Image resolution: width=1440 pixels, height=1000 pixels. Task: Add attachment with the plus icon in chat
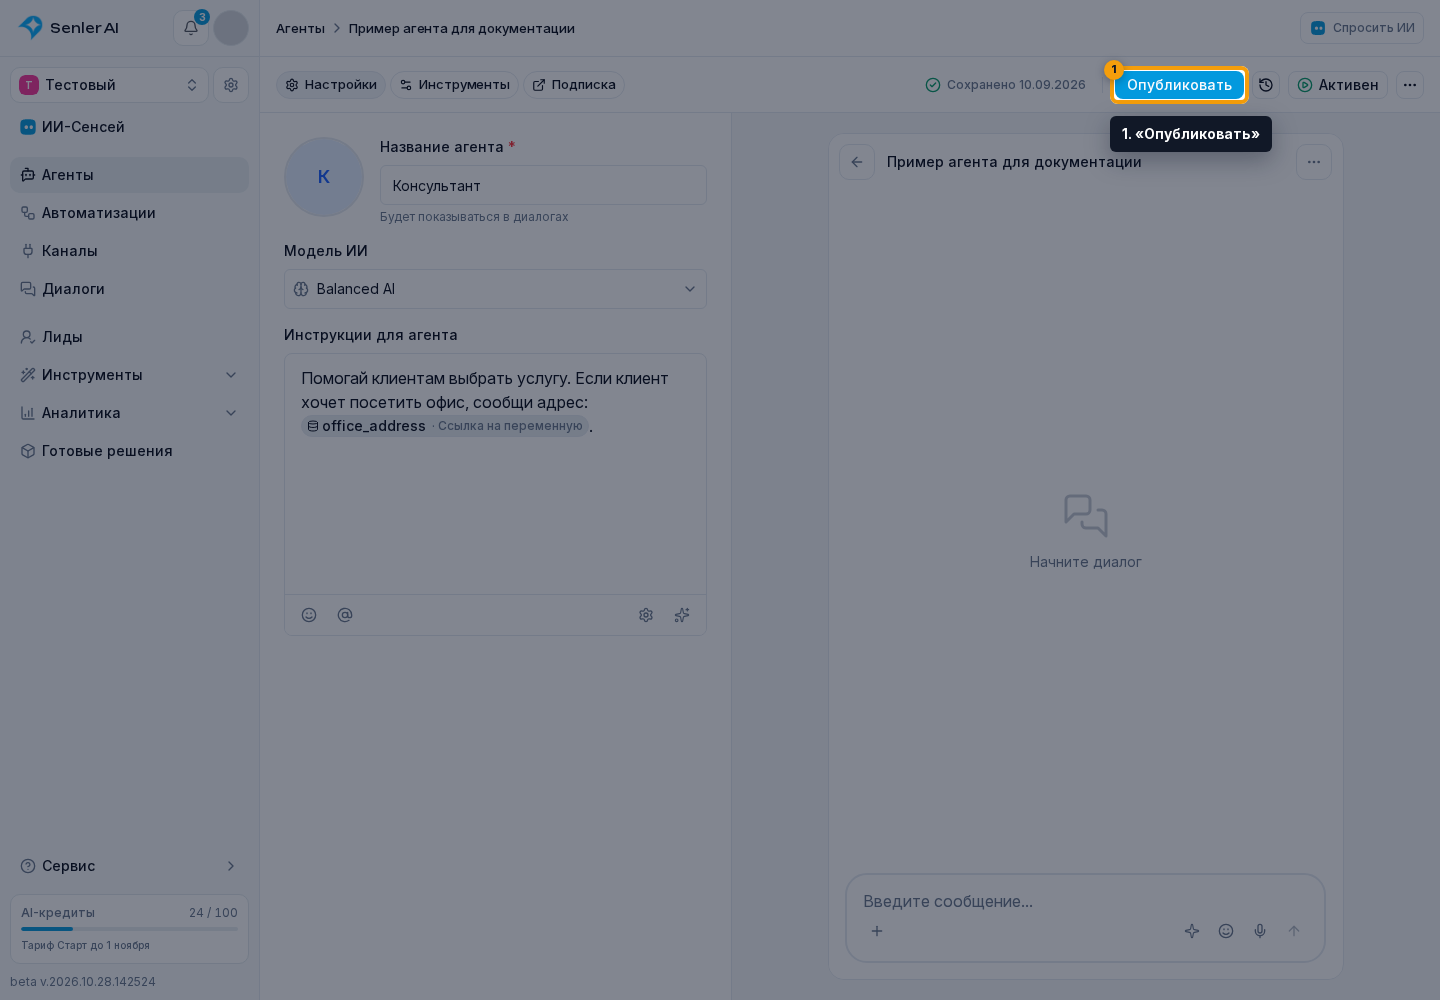click(x=877, y=931)
